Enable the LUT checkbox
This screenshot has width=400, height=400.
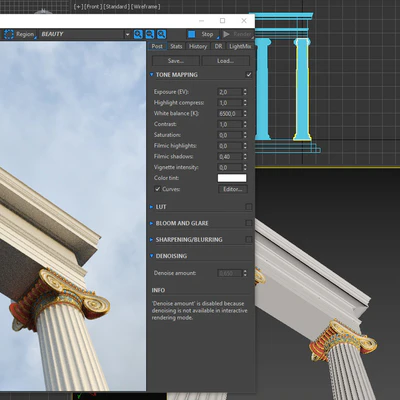(x=249, y=207)
